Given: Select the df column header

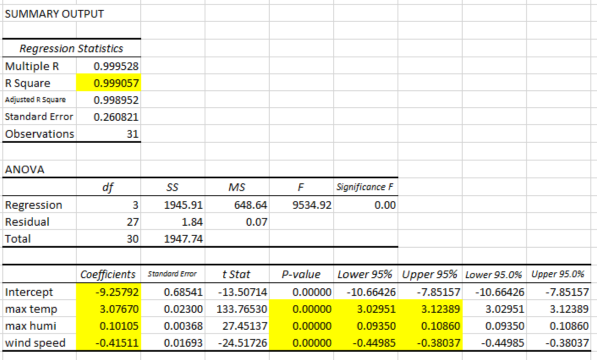Looking at the screenshot, I should pos(108,187).
